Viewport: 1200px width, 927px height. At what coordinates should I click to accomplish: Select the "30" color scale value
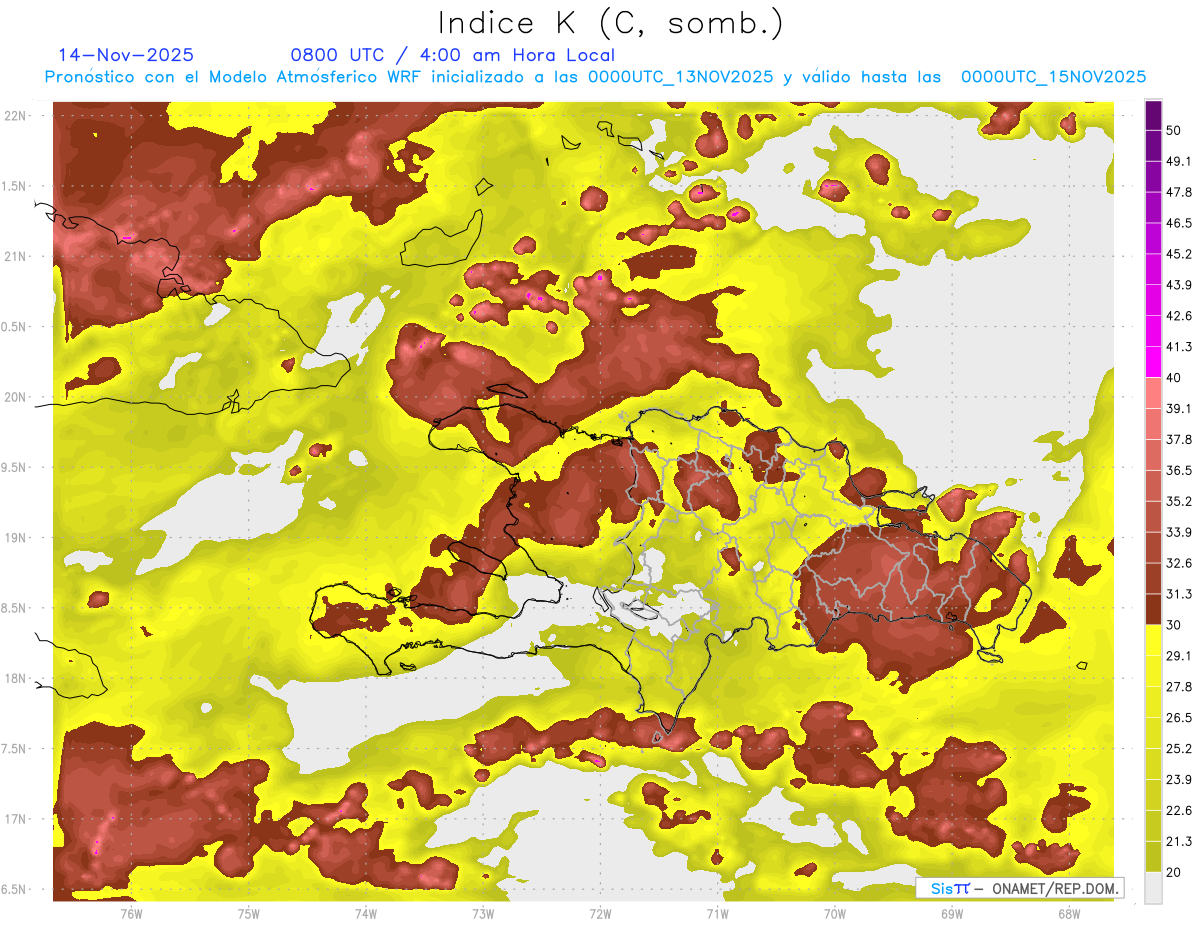pyautogui.click(x=1175, y=625)
